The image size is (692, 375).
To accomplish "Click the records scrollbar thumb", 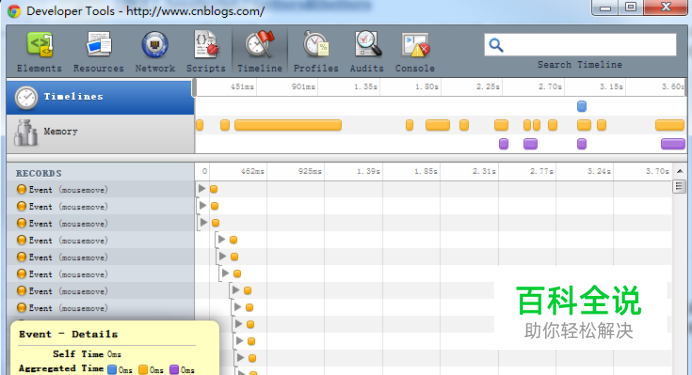I will pos(679,186).
